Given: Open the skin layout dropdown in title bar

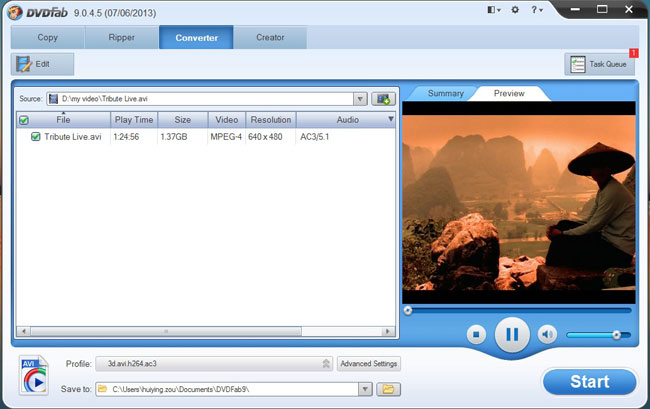Looking at the screenshot, I should 494,10.
